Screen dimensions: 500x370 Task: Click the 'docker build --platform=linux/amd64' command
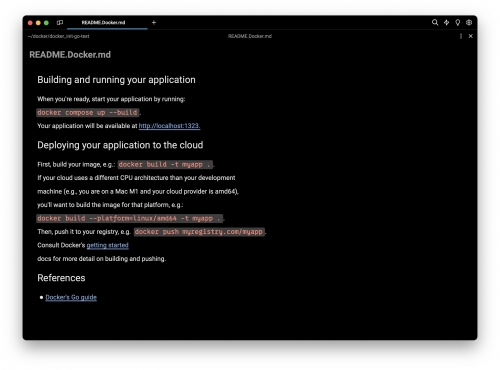click(x=129, y=218)
